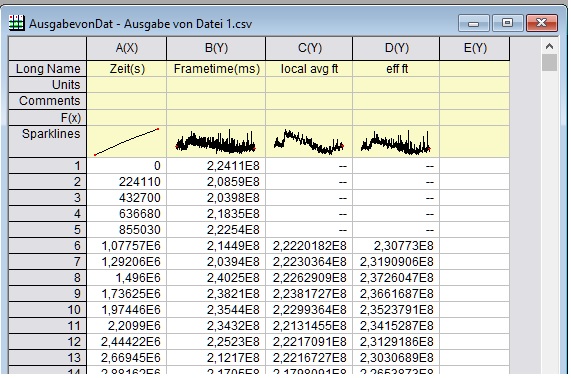The image size is (571, 378).
Task: Click cell with value 2,4025E8
Action: point(216,278)
